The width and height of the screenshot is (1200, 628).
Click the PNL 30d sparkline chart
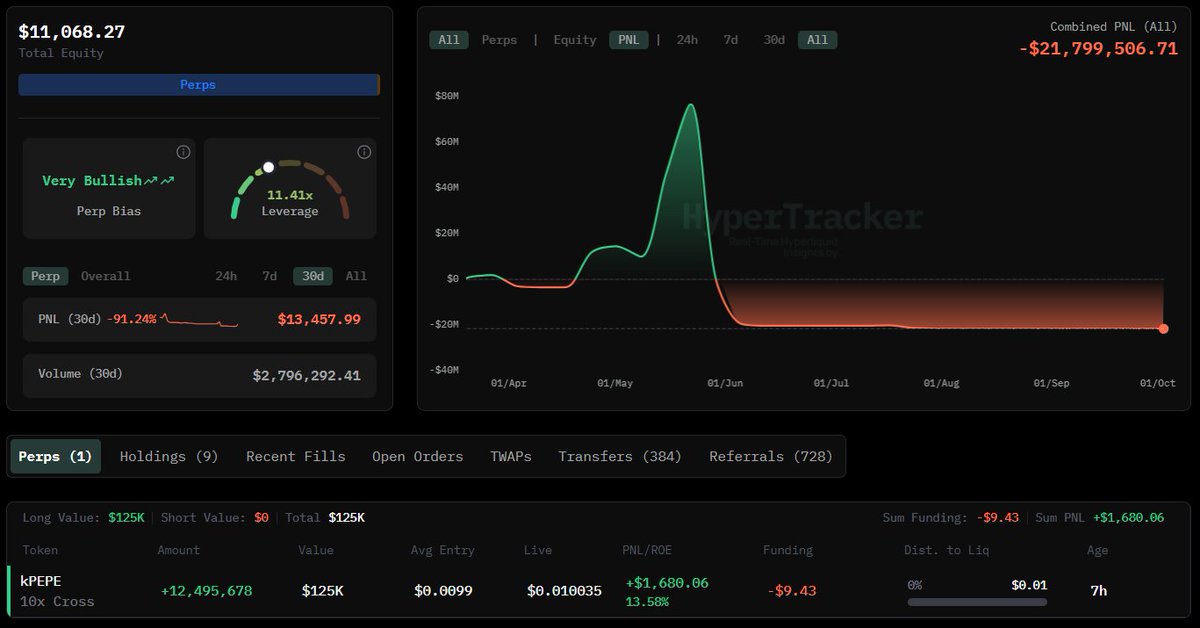tap(199, 320)
